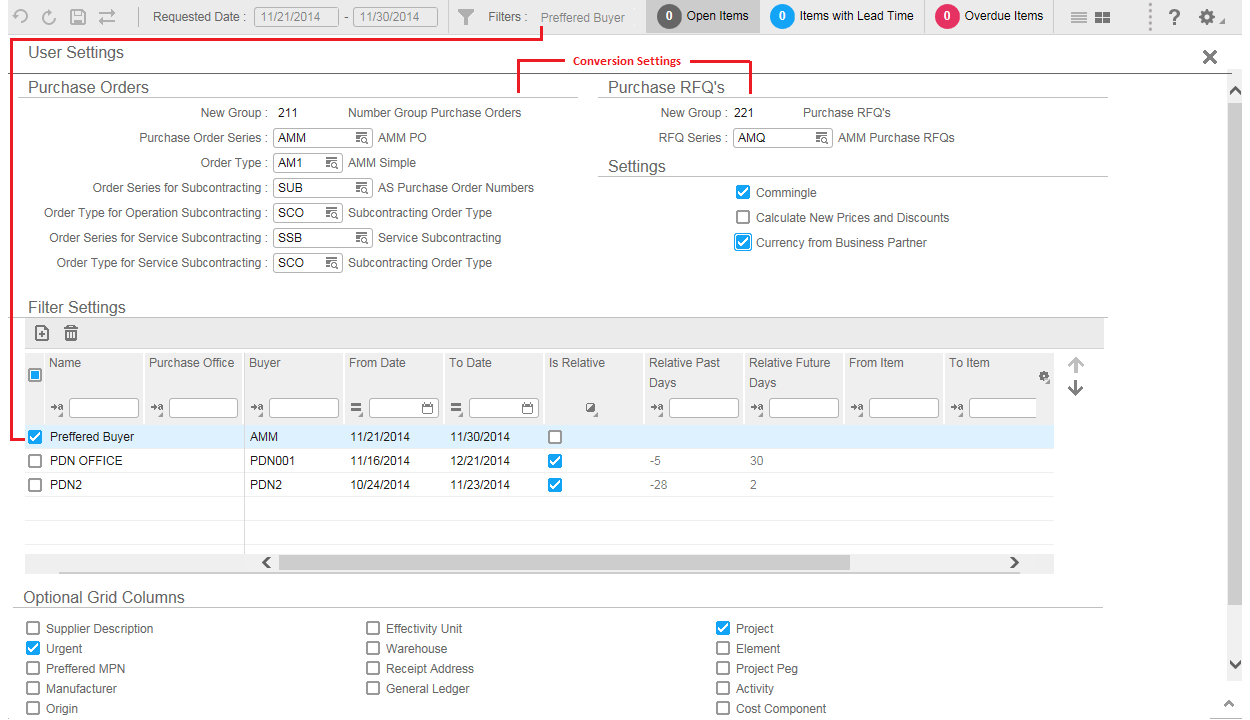Open the help question mark icon
The width and height of the screenshot is (1250, 720).
click(1174, 17)
